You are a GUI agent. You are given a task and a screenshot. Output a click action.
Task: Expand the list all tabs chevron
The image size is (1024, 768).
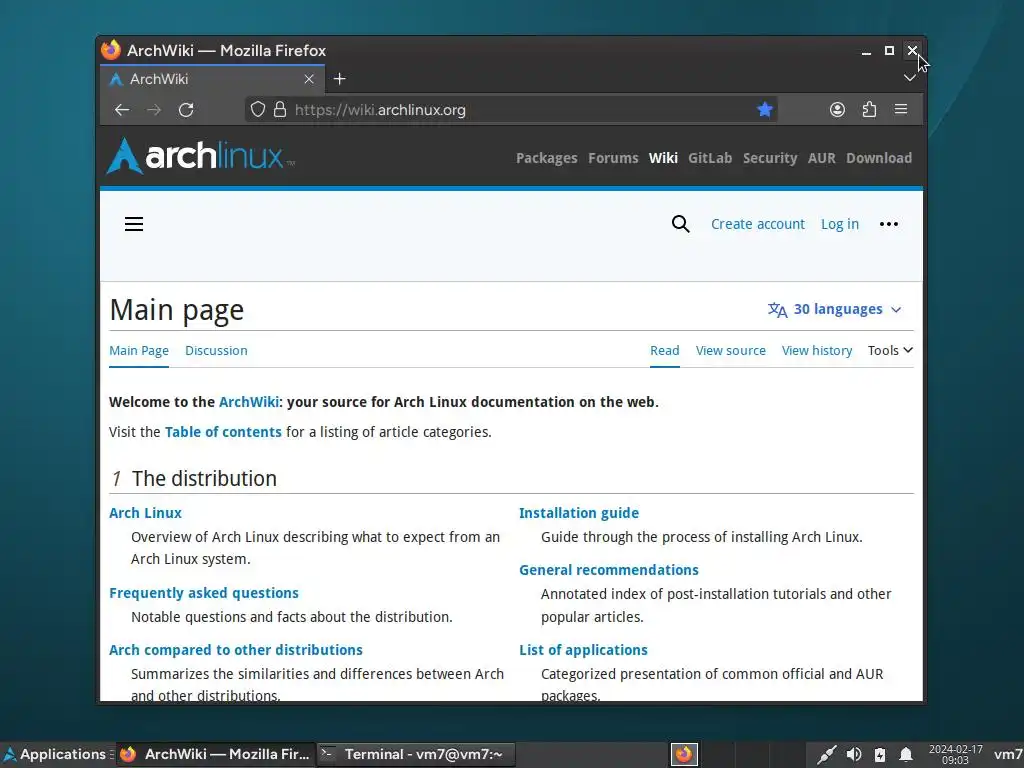pyautogui.click(x=909, y=78)
